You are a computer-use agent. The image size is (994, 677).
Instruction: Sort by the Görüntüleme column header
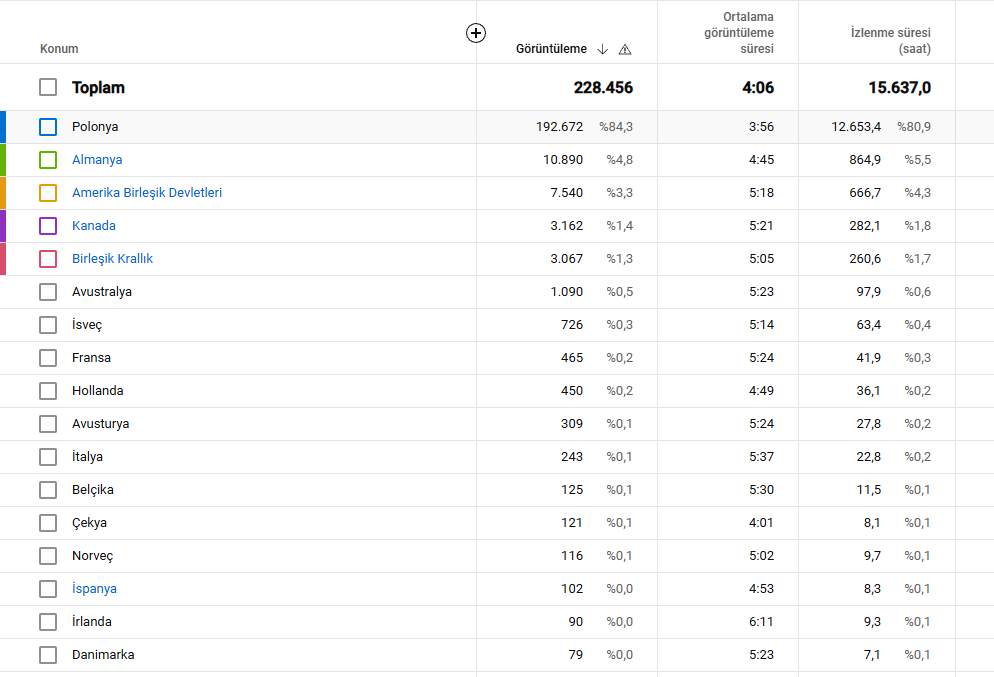point(551,49)
